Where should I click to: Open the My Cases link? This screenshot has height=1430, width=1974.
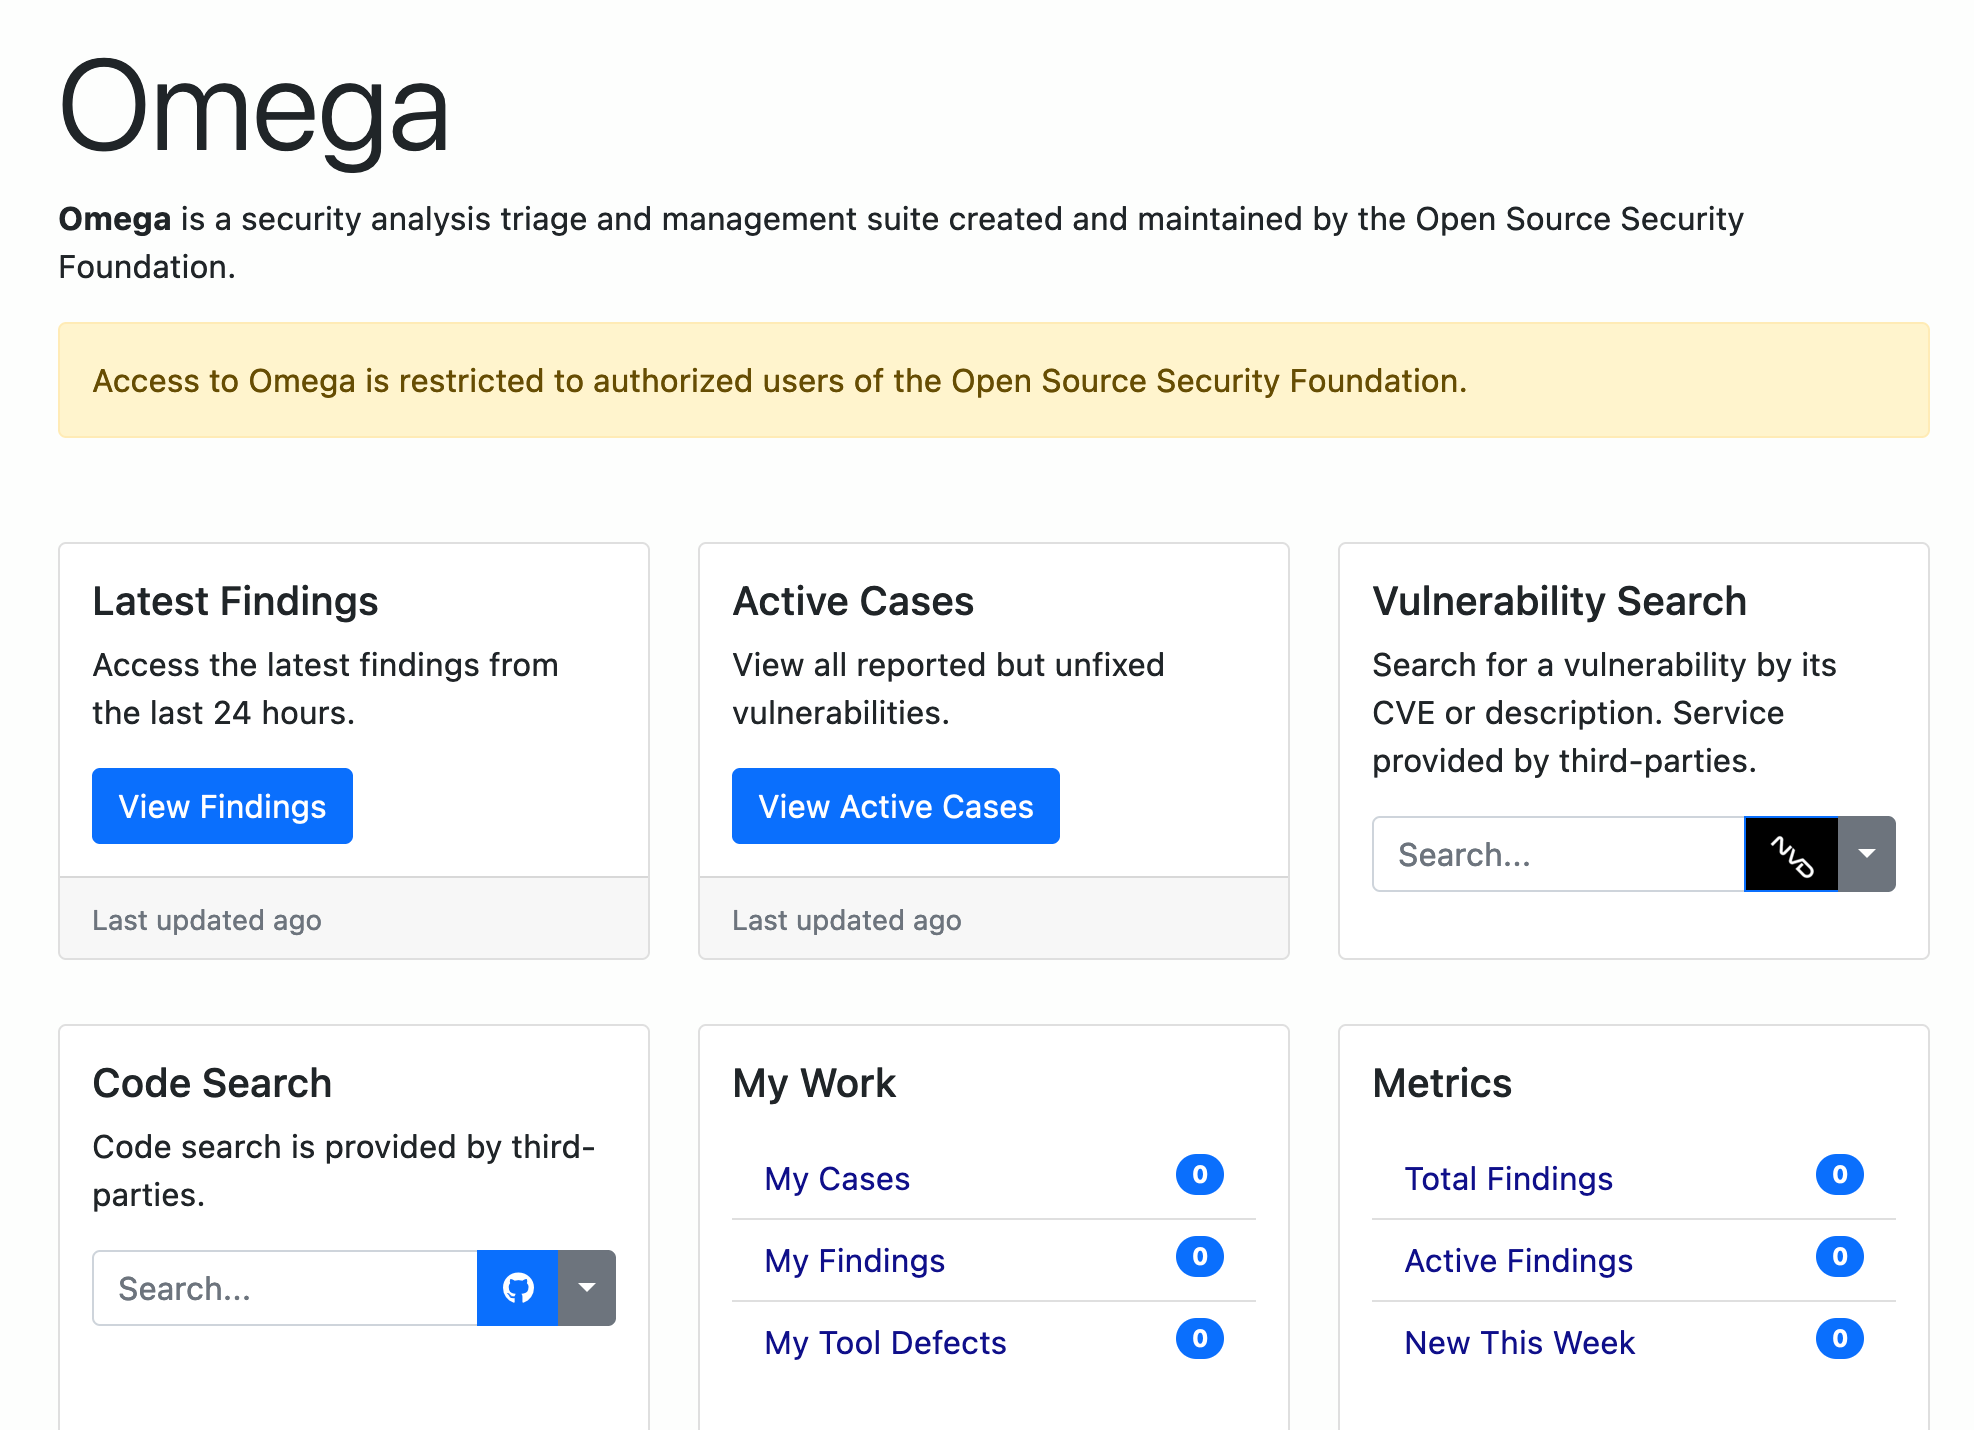[x=837, y=1178]
